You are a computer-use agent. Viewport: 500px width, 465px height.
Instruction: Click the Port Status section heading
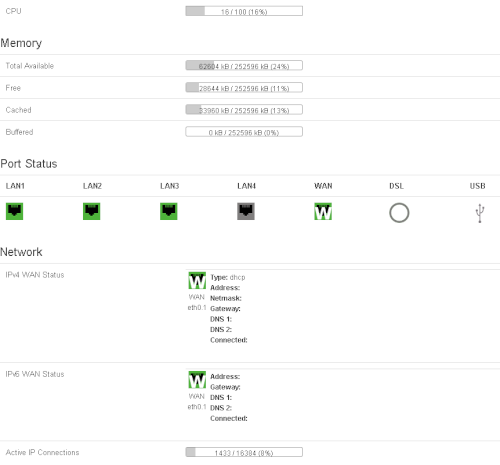coord(29,164)
